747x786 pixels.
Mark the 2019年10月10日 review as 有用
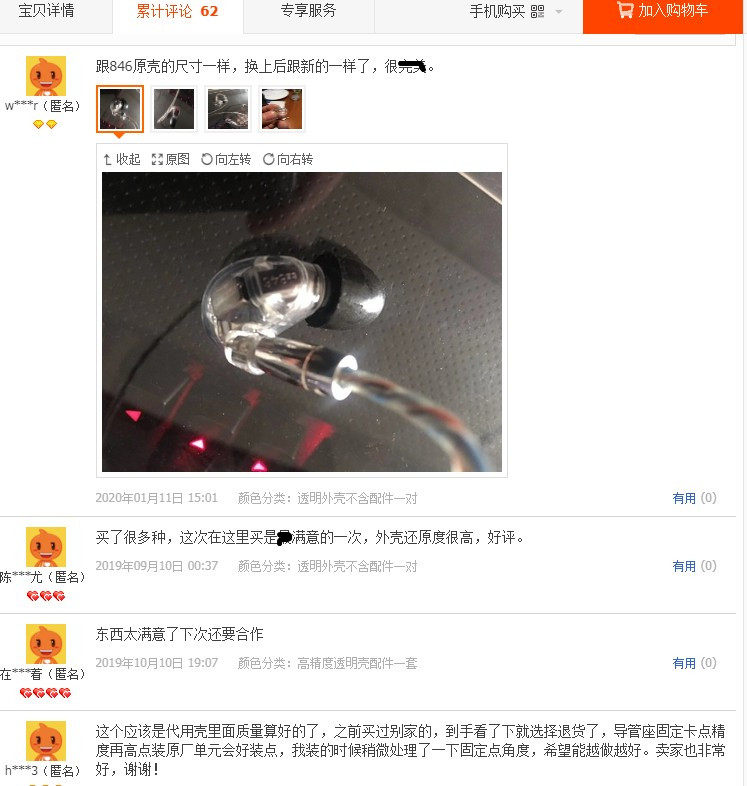tap(694, 663)
